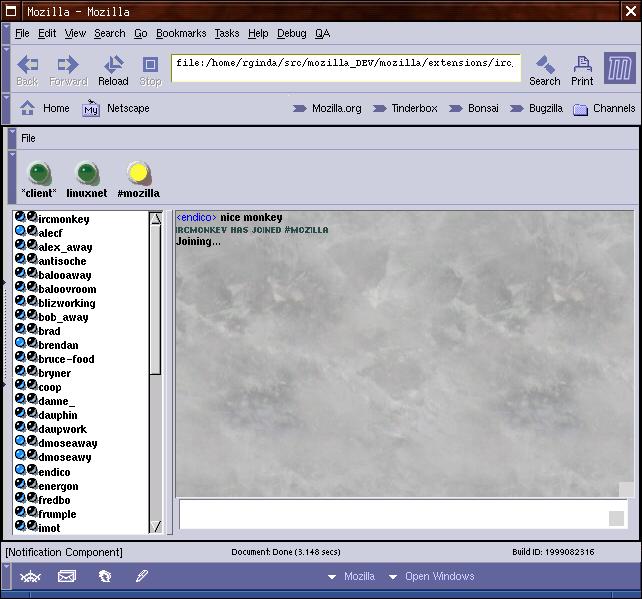Screen dimensions: 642x599
Task: Click the Notification Component status text
Action: tap(64, 552)
